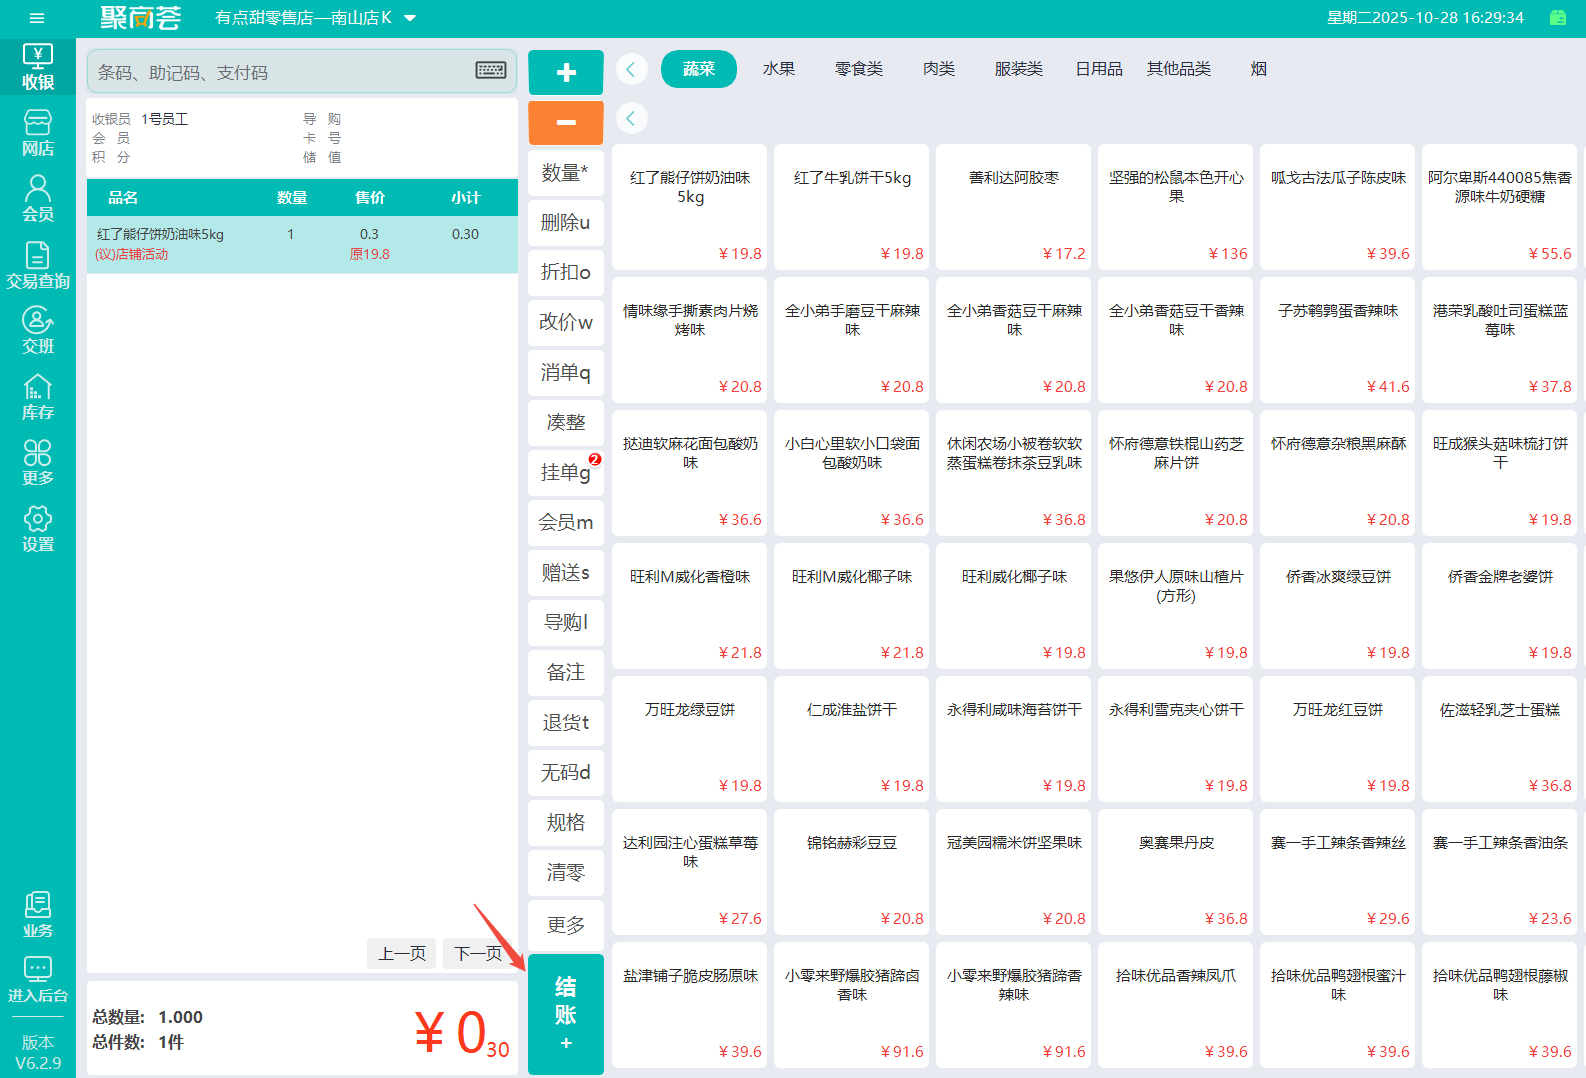Screen dimensions: 1586x1078
Task: Switch to the 其他品类 category tab
Action: [x=1179, y=69]
